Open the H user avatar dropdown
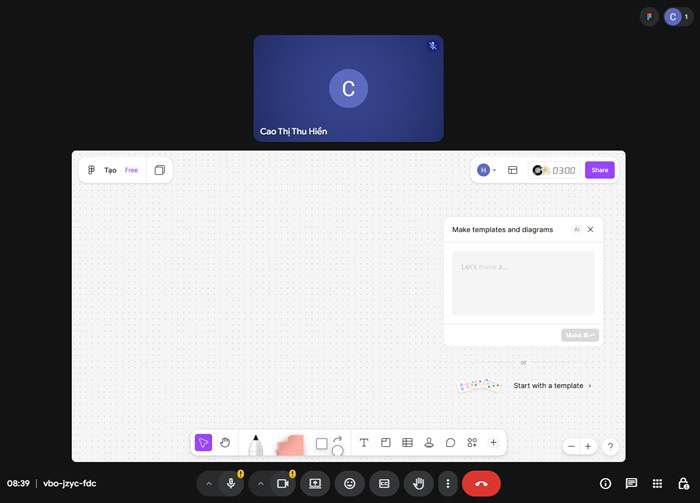Screen dimensions: 700x503 click(487, 170)
